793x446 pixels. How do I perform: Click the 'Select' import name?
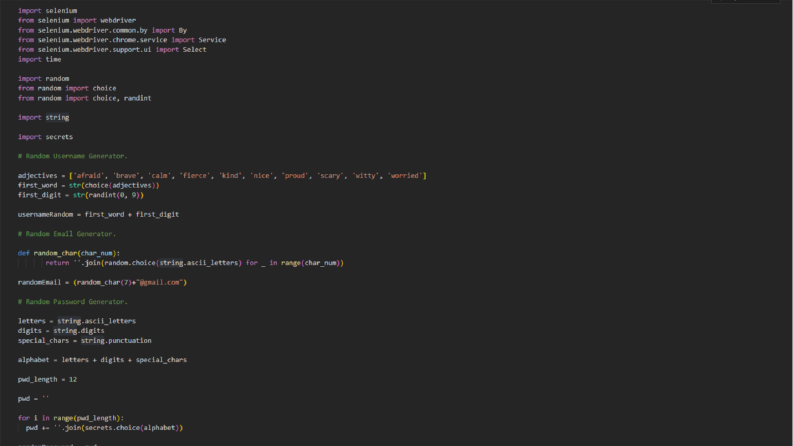click(x=194, y=50)
